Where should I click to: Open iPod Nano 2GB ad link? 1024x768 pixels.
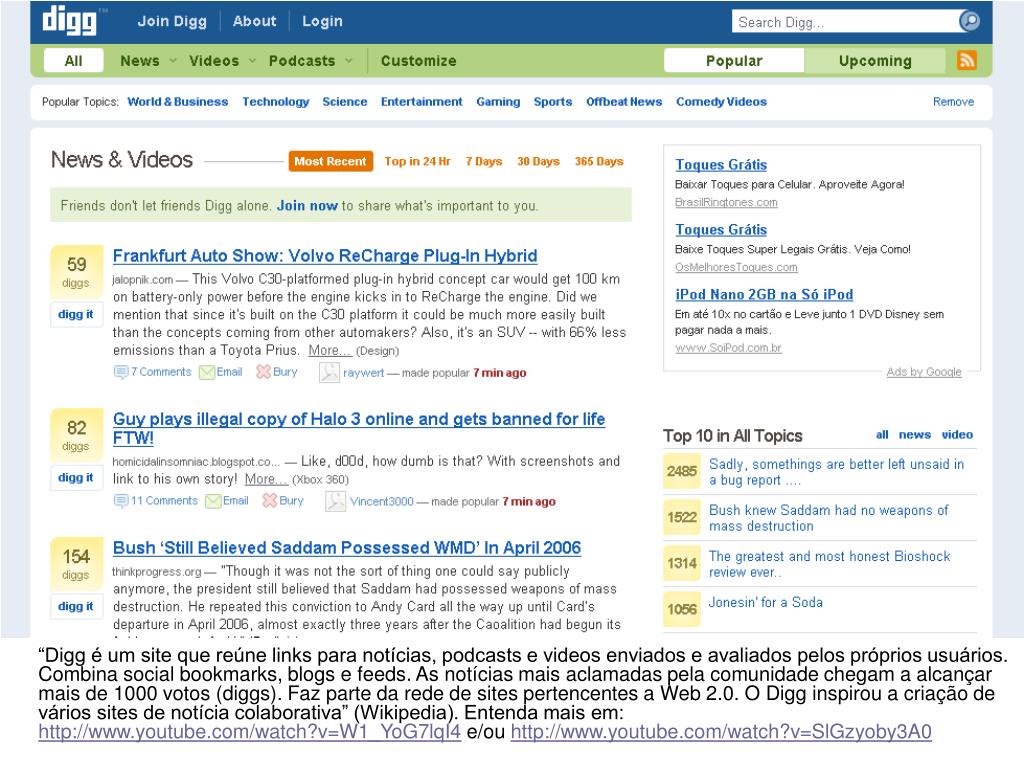tap(764, 295)
